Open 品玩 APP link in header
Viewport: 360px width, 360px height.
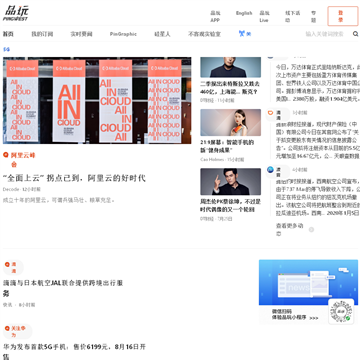[x=215, y=17]
